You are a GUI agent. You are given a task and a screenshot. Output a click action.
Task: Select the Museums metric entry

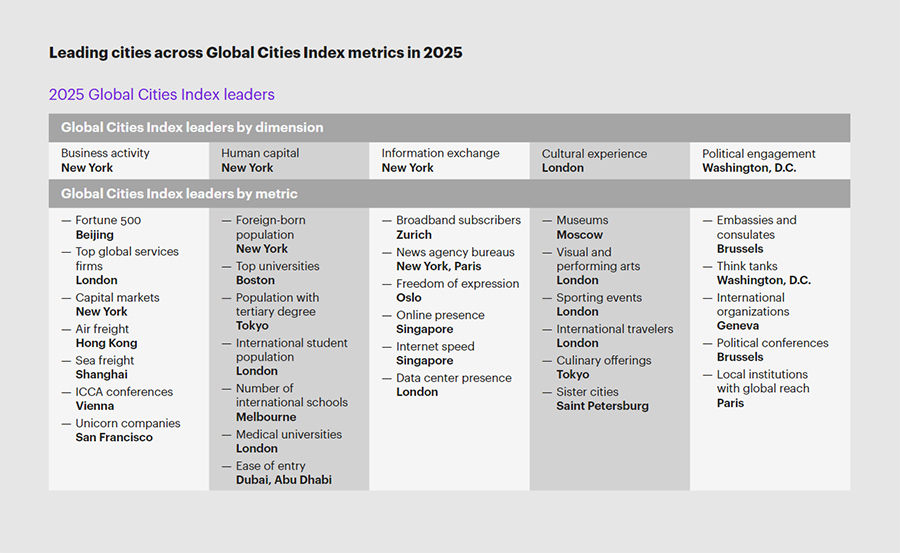click(x=582, y=221)
